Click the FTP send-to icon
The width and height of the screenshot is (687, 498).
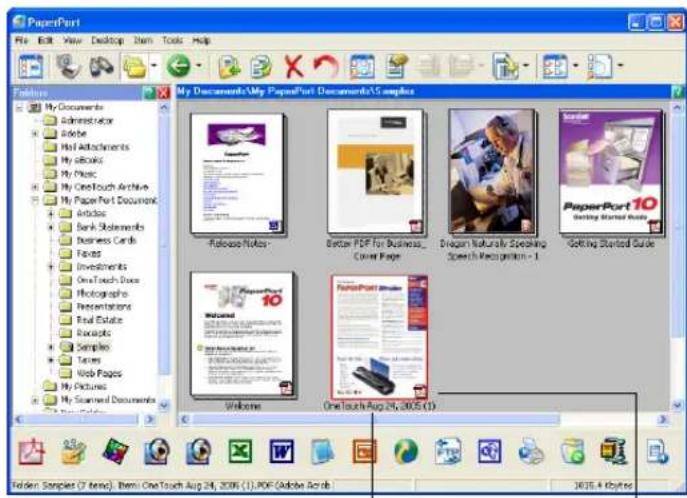pyautogui.click(x=448, y=452)
